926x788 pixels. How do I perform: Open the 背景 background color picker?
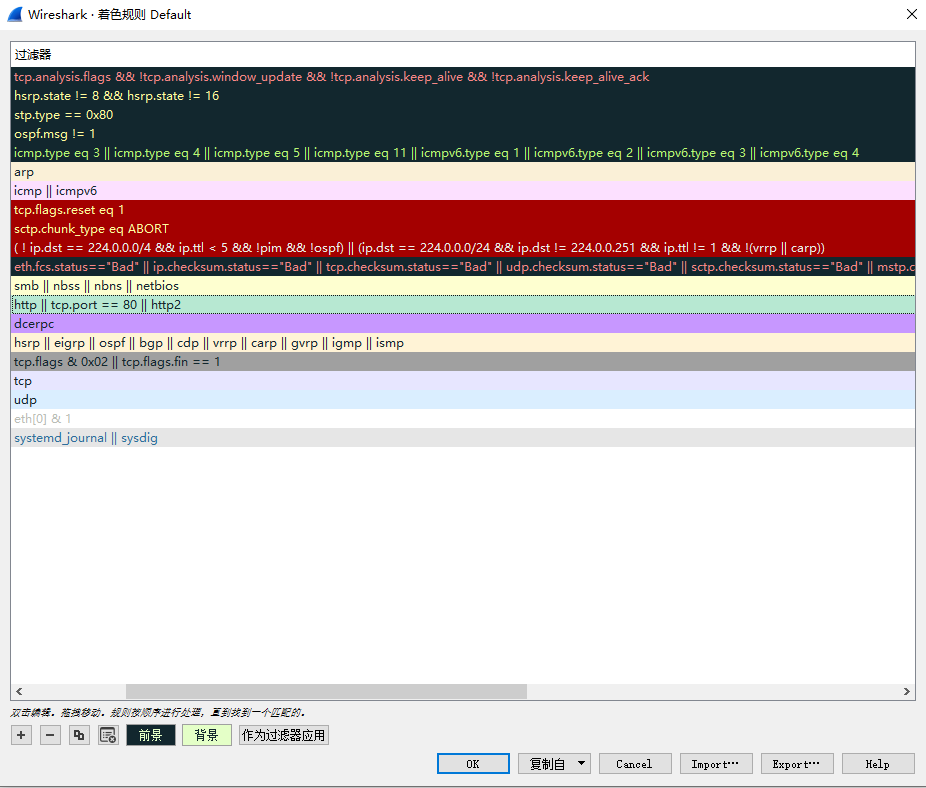click(207, 735)
